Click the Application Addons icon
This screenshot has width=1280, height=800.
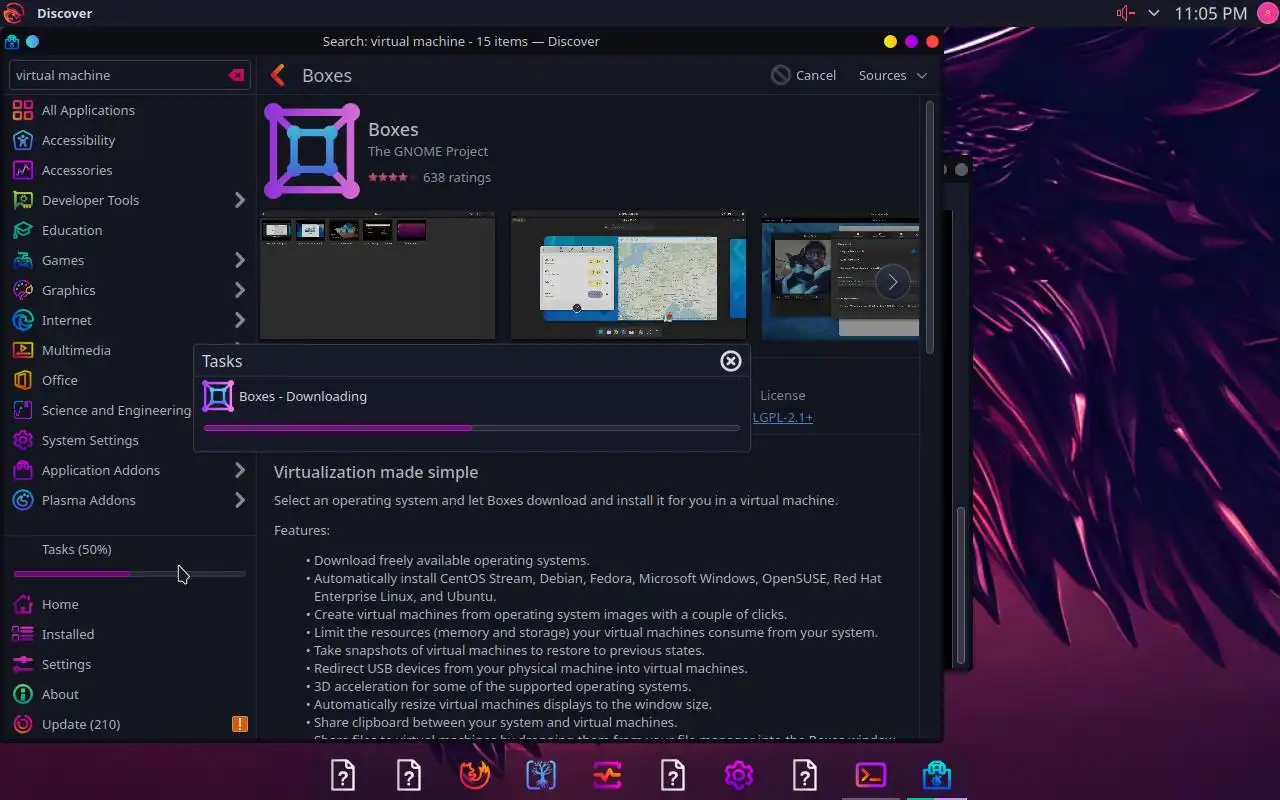coord(22,470)
